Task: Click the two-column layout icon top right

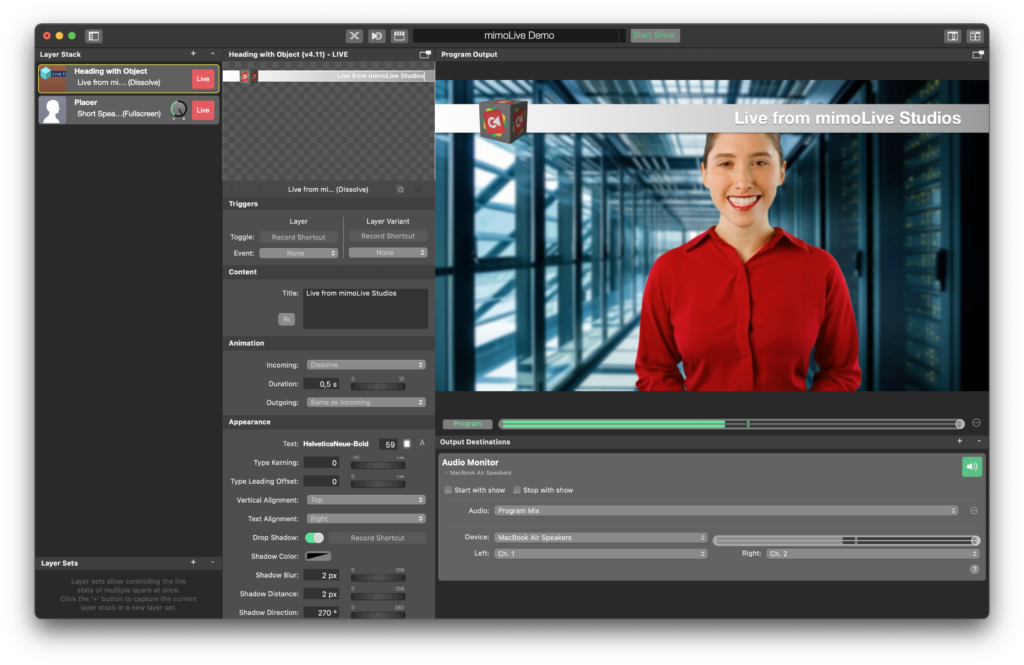Action: 951,35
